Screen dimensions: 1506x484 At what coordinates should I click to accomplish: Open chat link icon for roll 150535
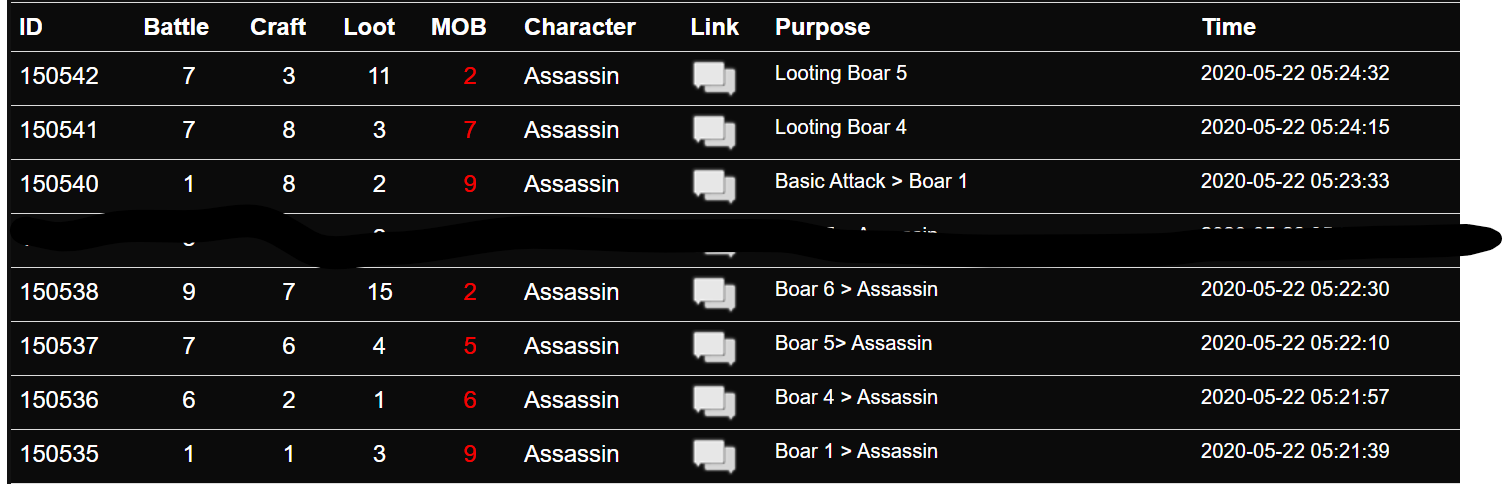[x=715, y=455]
